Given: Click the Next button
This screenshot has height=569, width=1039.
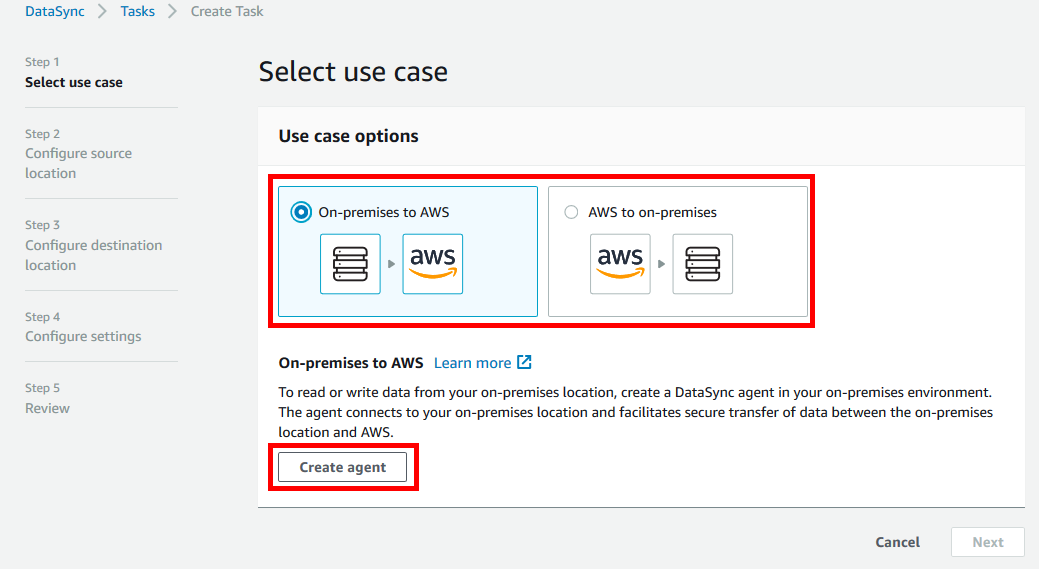Looking at the screenshot, I should [987, 542].
